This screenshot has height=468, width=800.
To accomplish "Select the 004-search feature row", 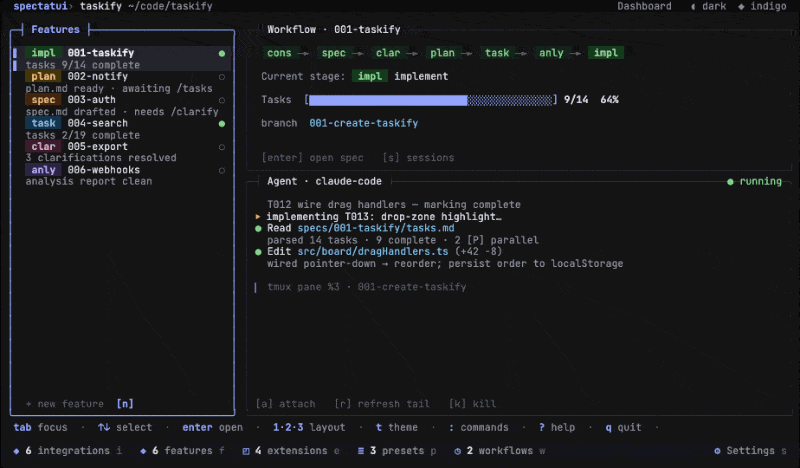I will pos(122,129).
